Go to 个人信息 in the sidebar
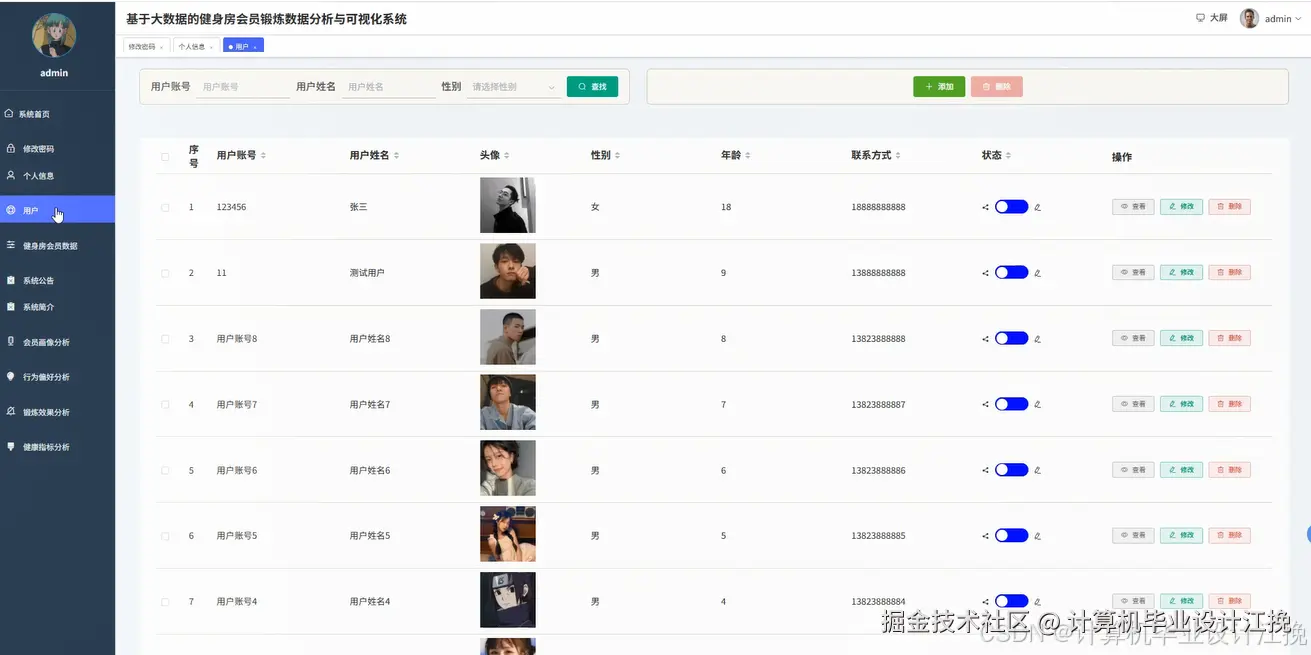The height and width of the screenshot is (655, 1311). [x=57, y=175]
